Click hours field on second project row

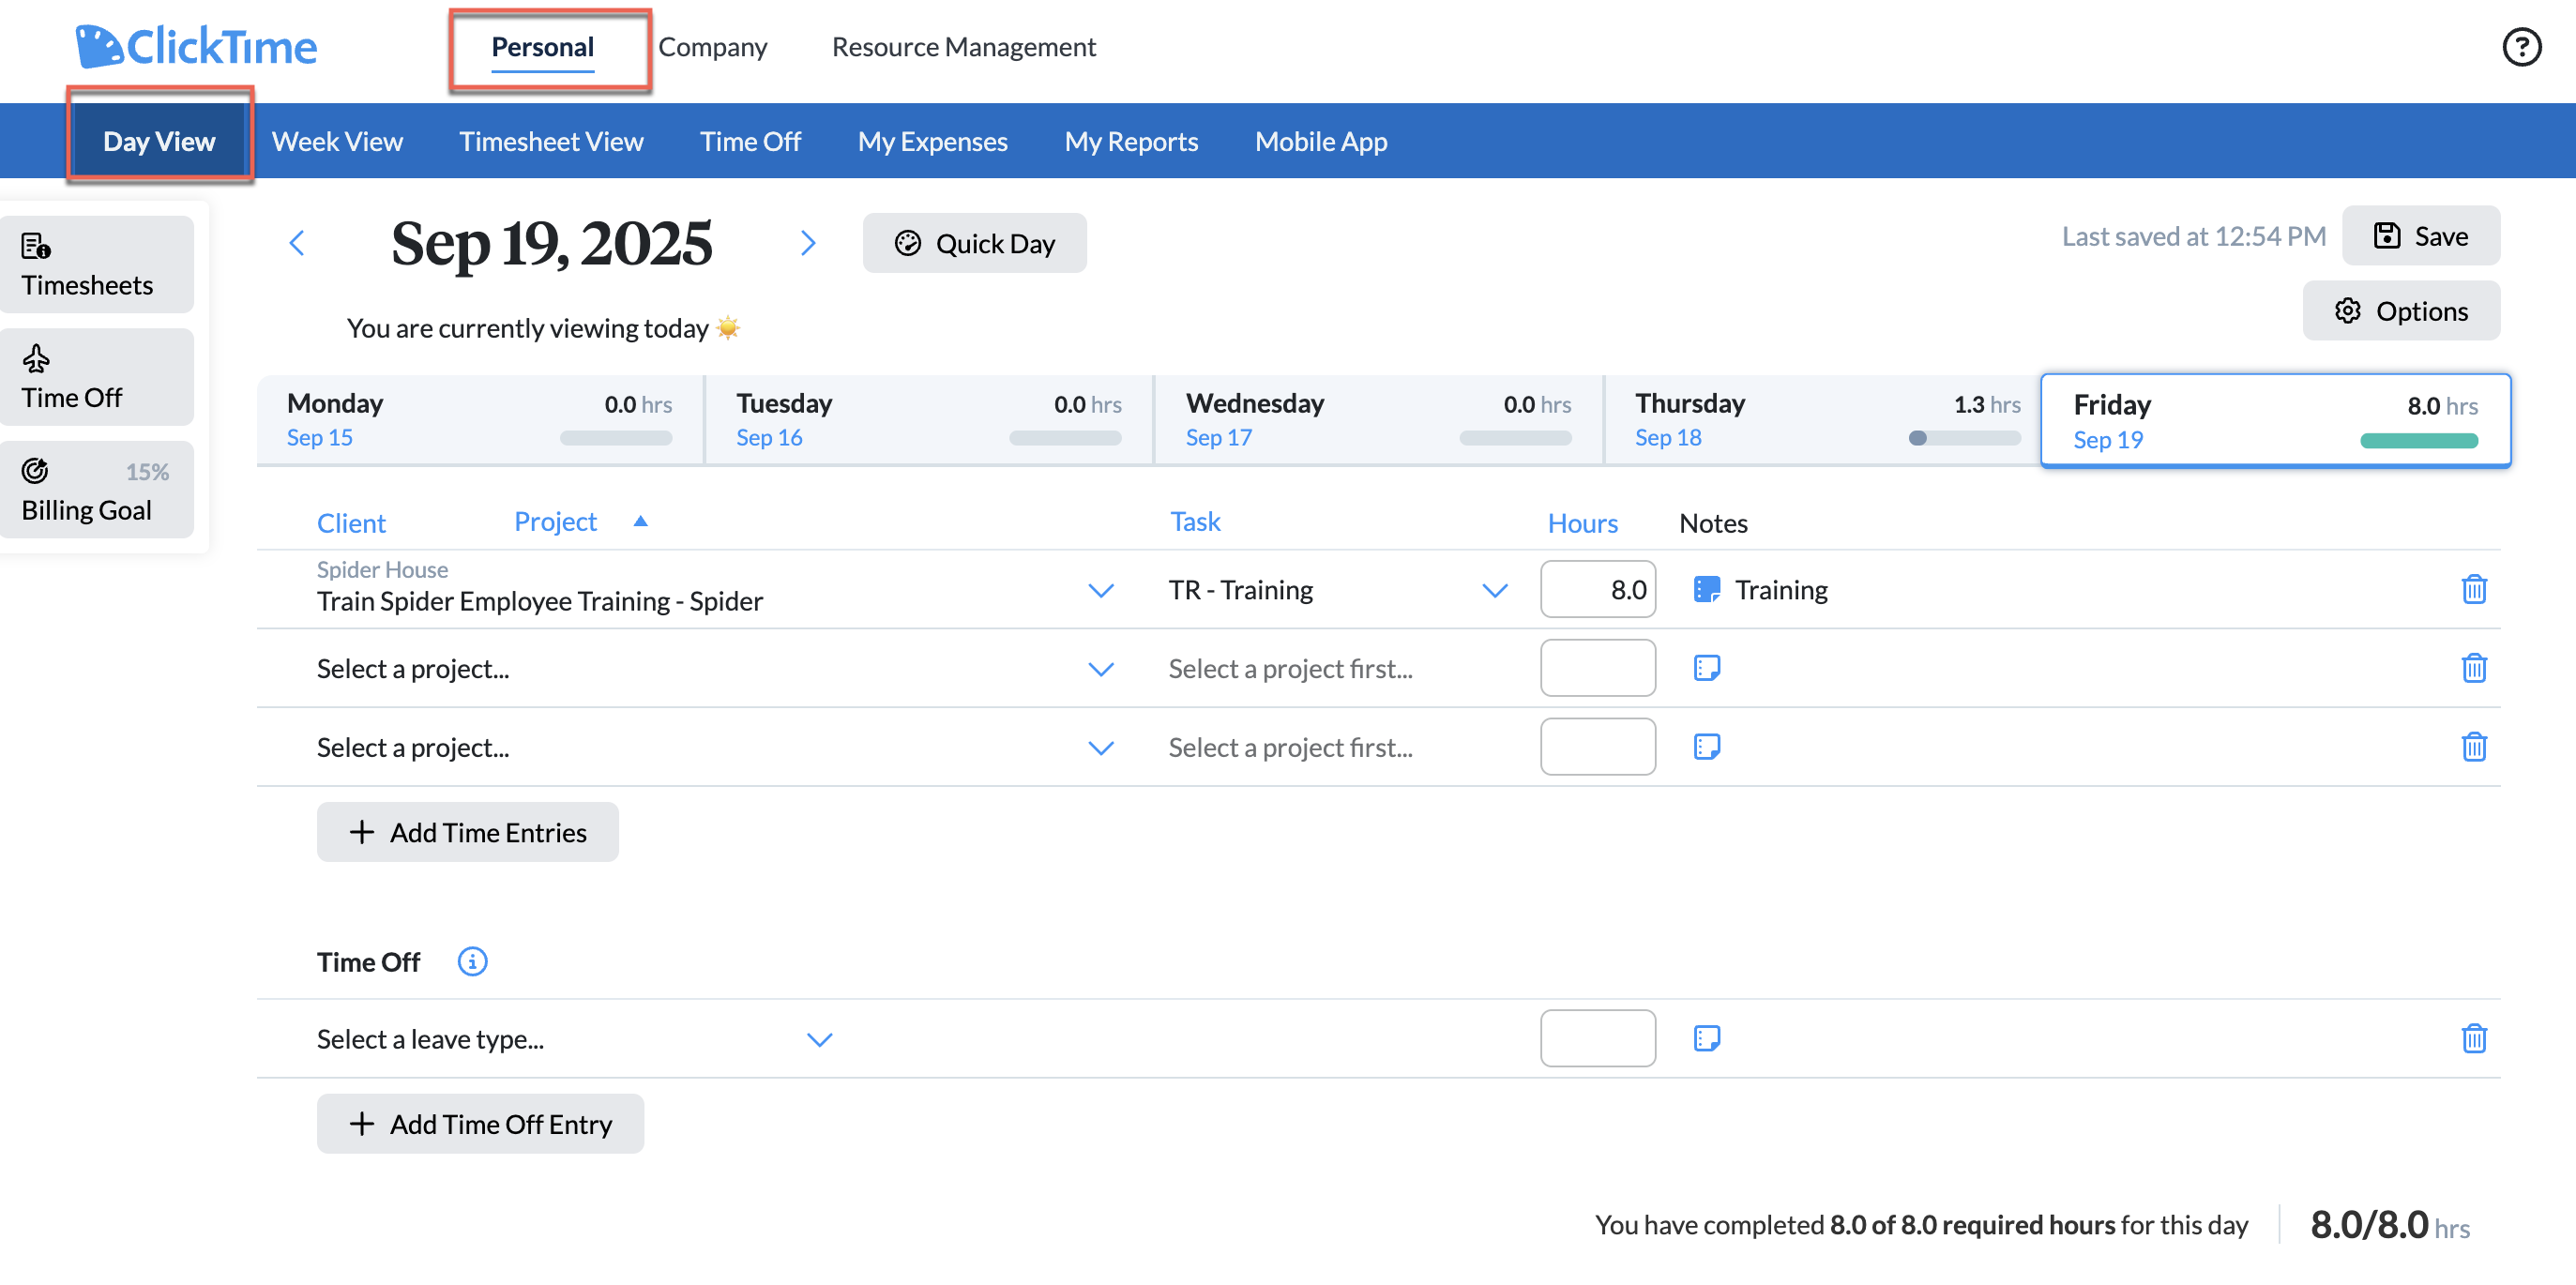coord(1597,668)
